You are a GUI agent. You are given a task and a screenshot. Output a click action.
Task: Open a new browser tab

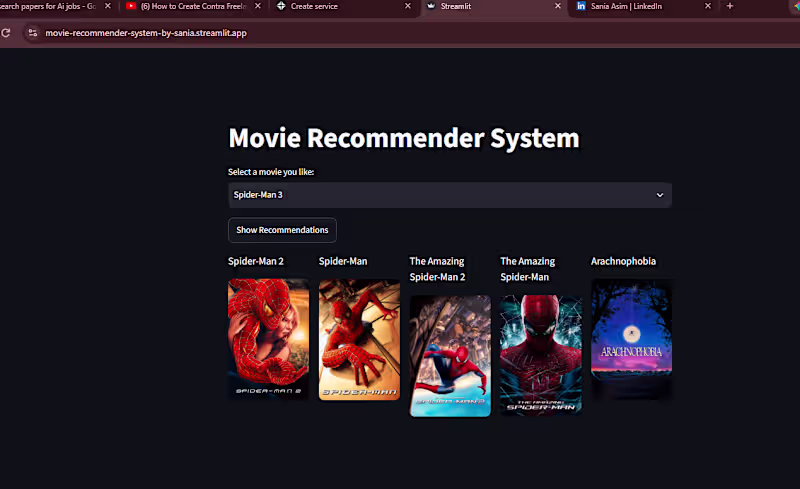730,6
